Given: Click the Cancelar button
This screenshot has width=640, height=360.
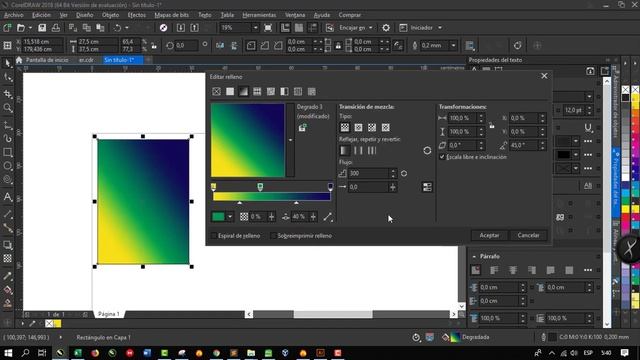Looking at the screenshot, I should 528,236.
